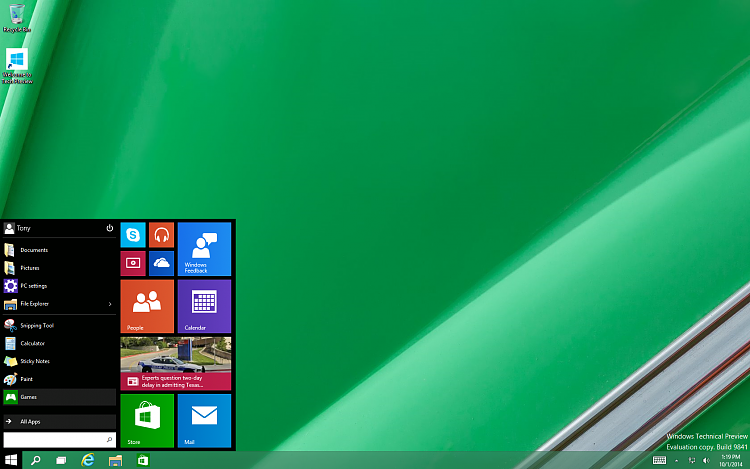This screenshot has height=469, width=750.
Task: Expand the File Explorer jump list arrow
Action: (110, 304)
